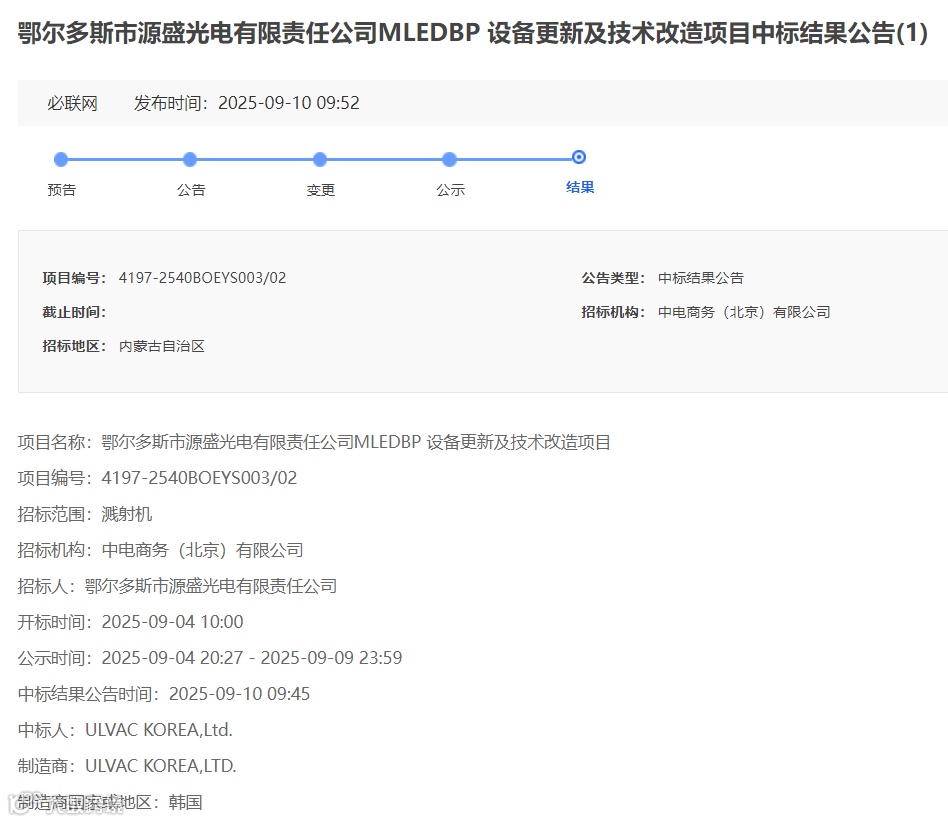Click 中标结果公告 announcement type value
Image resolution: width=948 pixels, height=822 pixels.
click(701, 278)
